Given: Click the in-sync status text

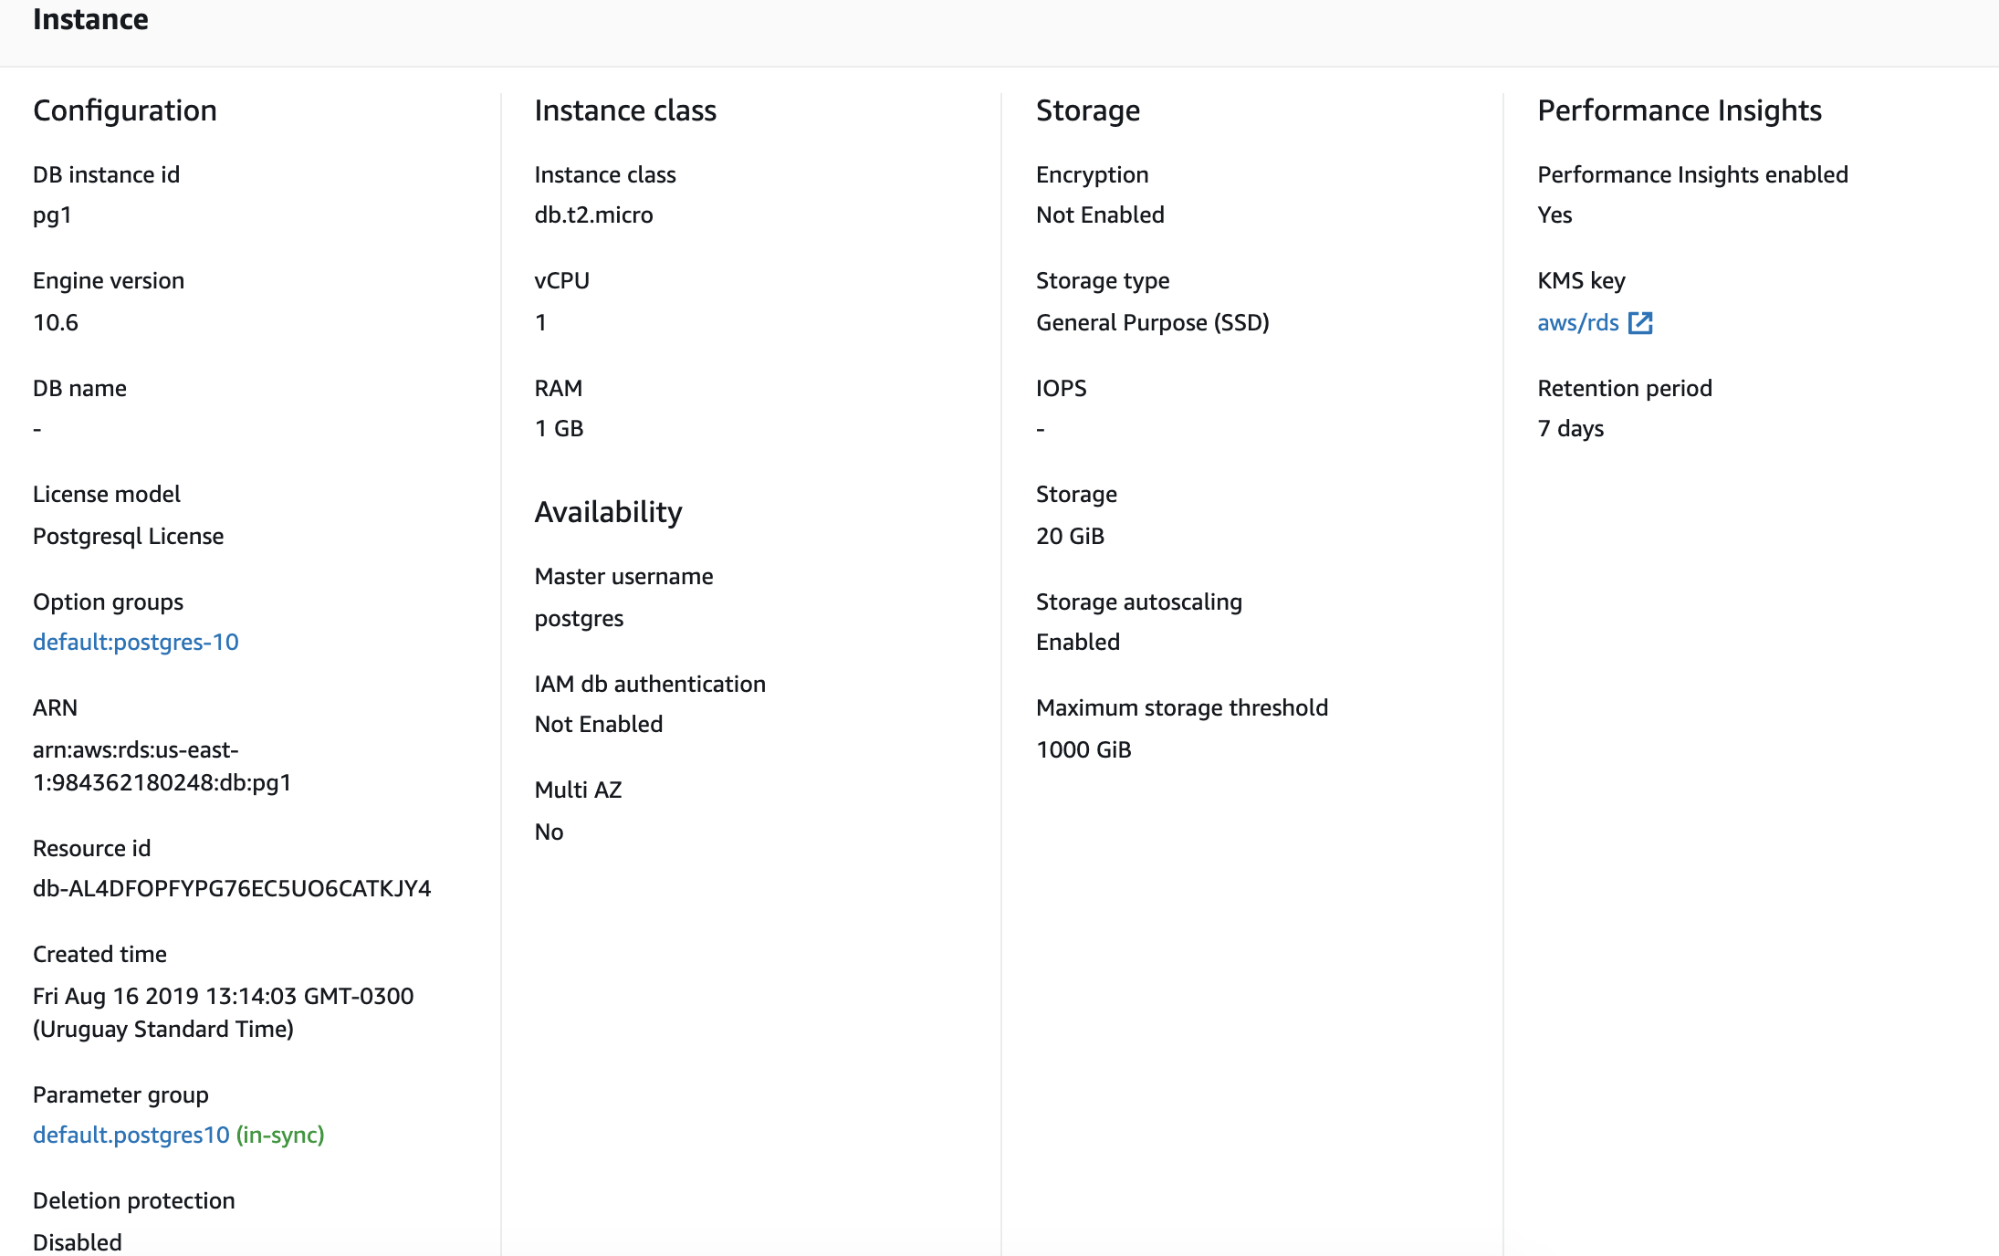Looking at the screenshot, I should [280, 1135].
